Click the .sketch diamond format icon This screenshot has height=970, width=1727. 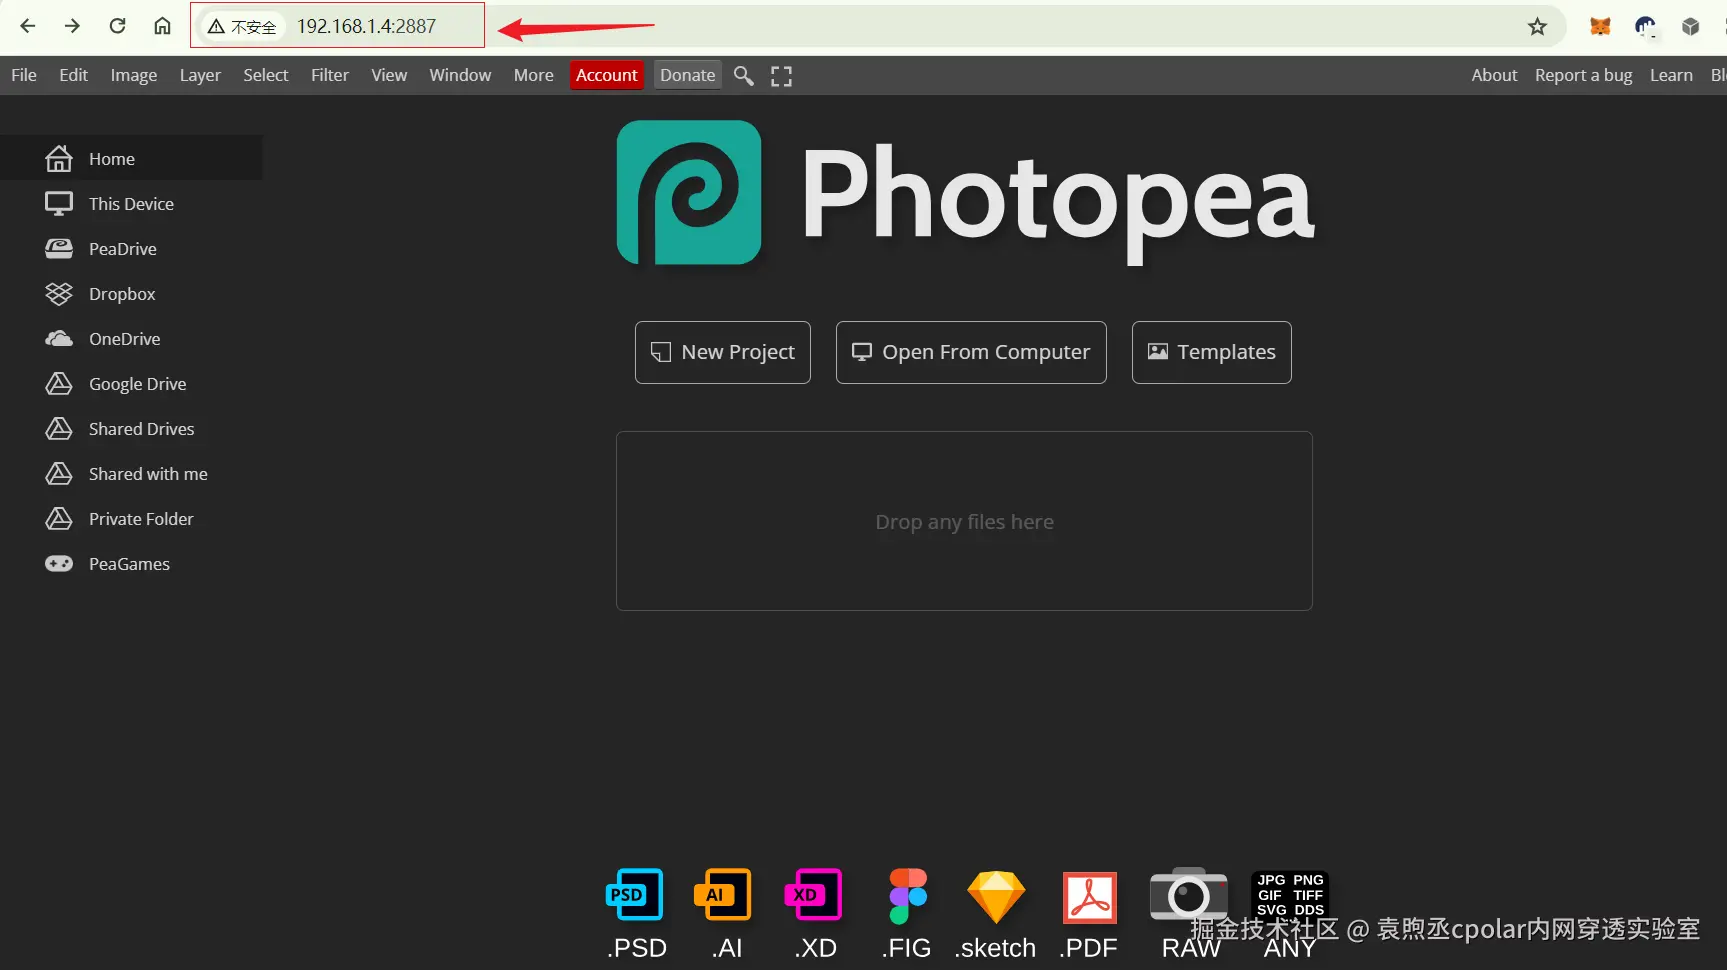996,897
